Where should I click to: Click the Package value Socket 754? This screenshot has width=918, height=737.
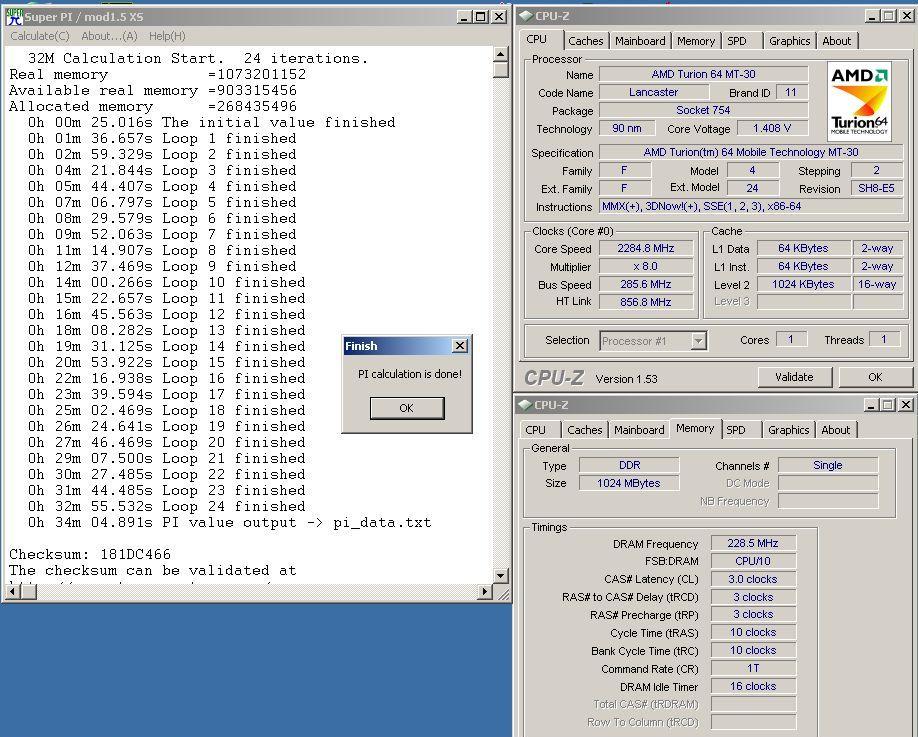click(x=703, y=110)
